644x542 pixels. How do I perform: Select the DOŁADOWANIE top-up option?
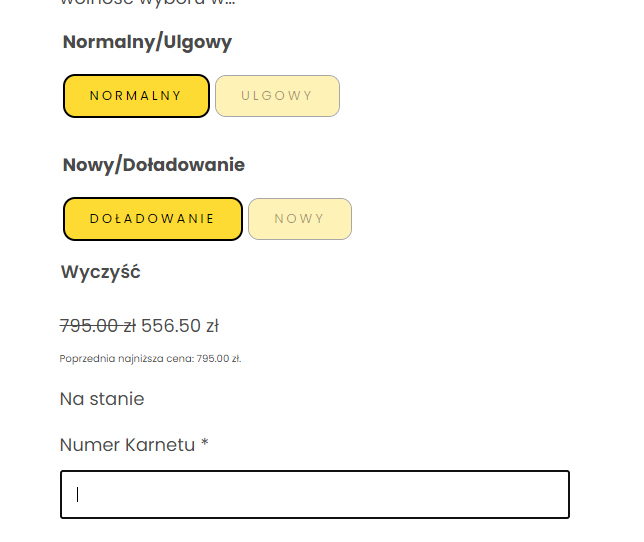pos(152,219)
